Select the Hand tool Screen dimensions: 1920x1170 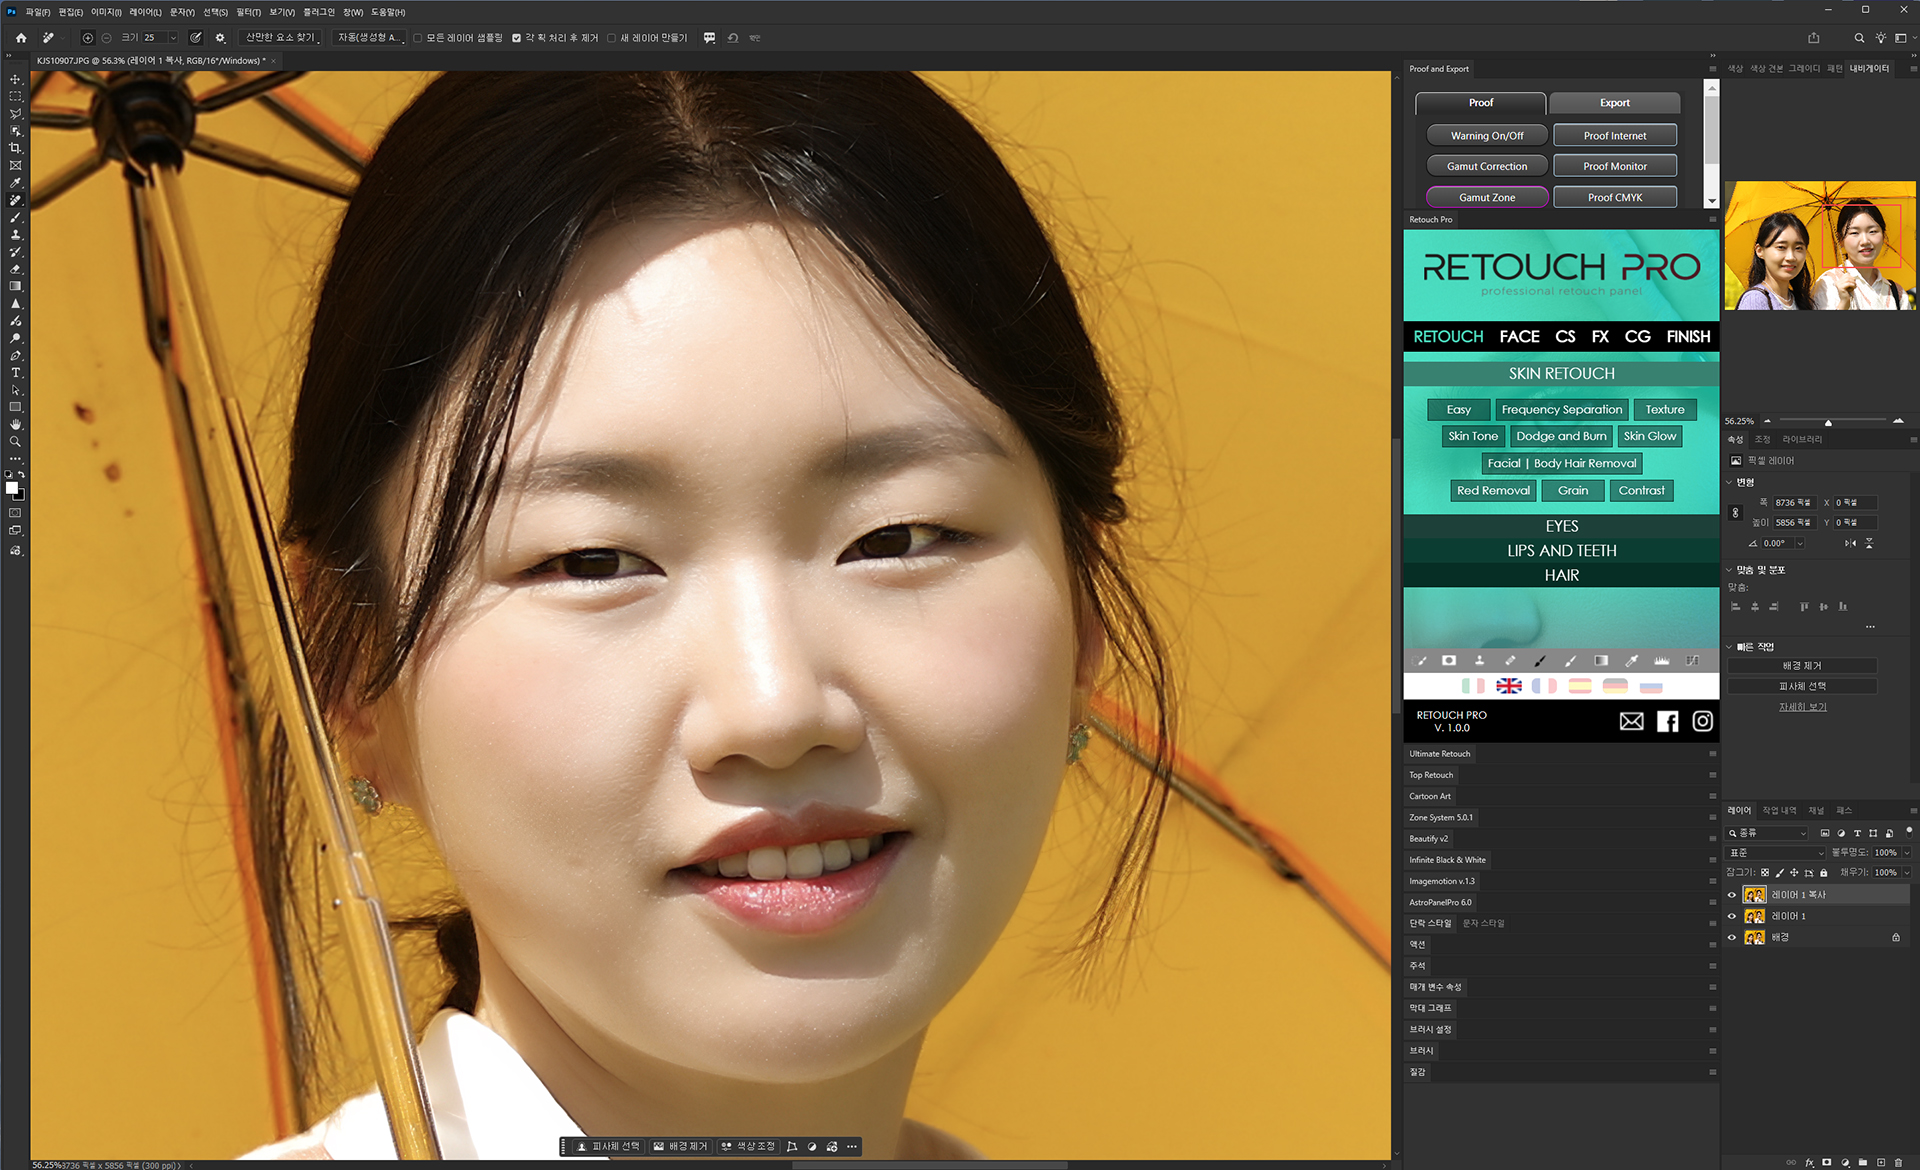click(x=15, y=424)
